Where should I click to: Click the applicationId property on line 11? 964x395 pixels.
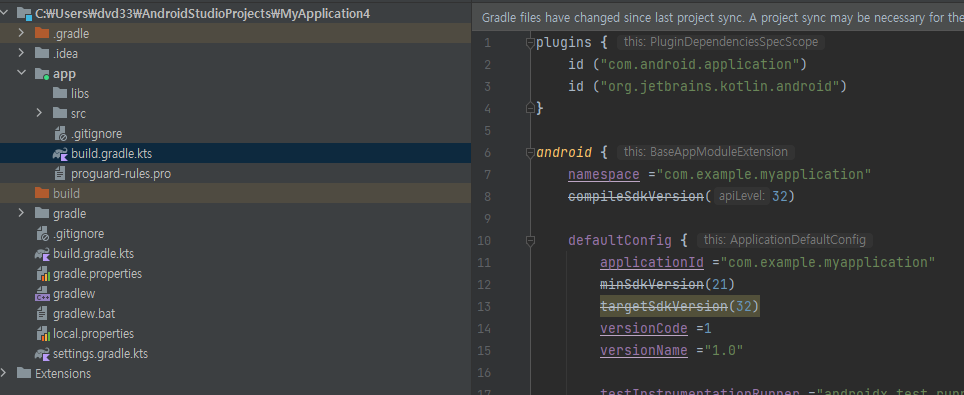(x=652, y=262)
